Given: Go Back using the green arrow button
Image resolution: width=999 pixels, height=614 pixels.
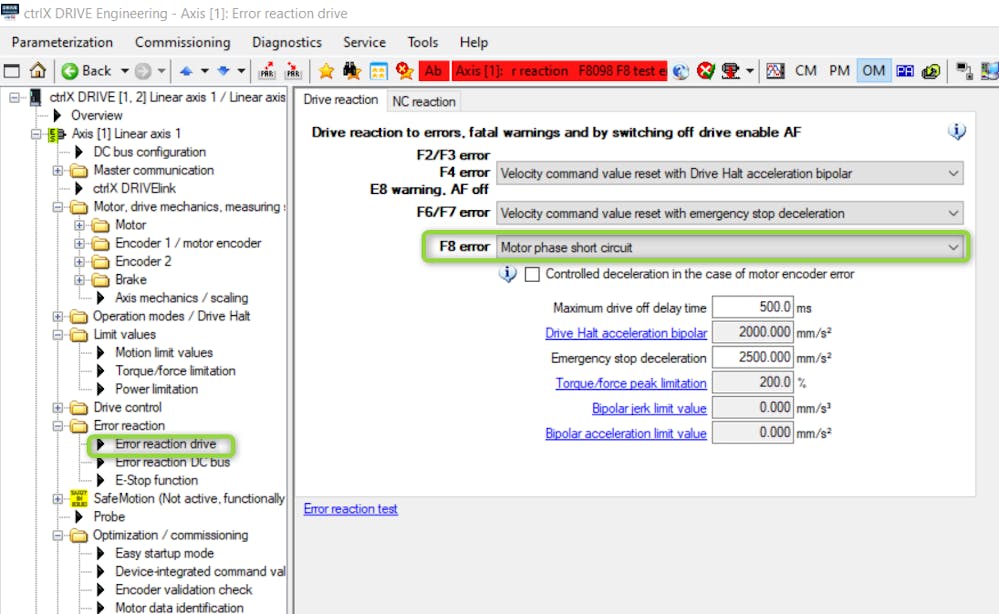Looking at the screenshot, I should [87, 71].
